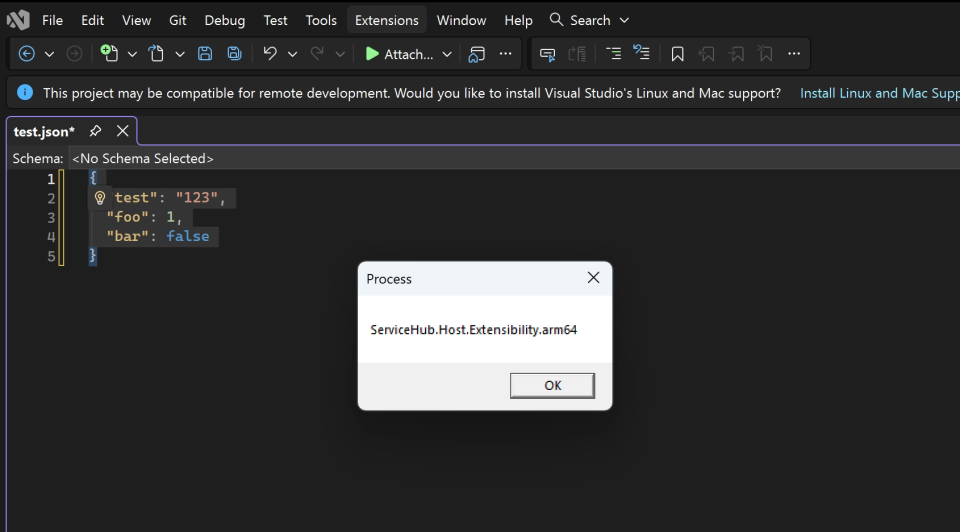Click the Visual Studio logo icon
The width and height of the screenshot is (960, 532).
(x=18, y=20)
